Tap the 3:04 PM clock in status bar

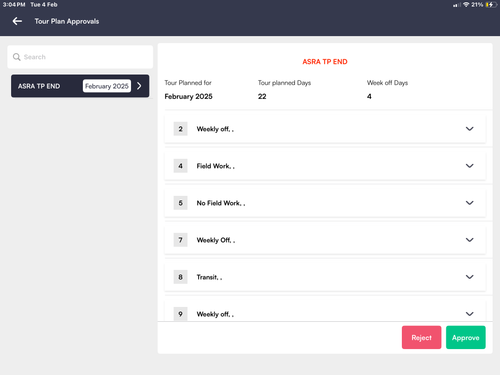[14, 5]
